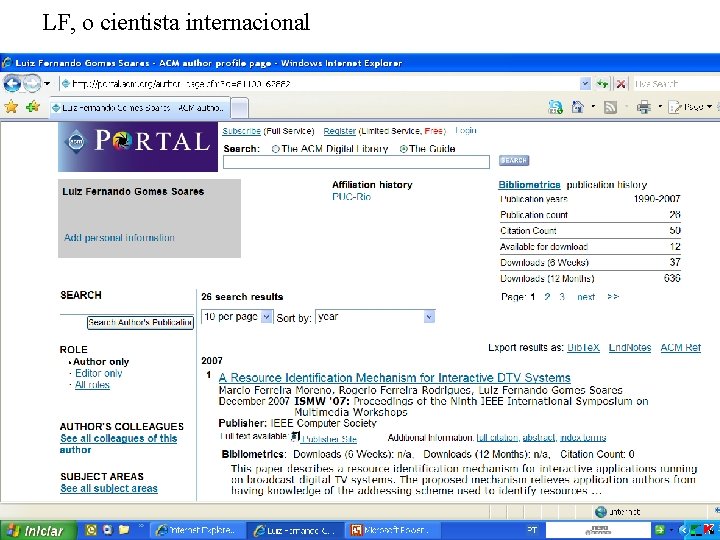The image size is (720, 540).
Task: Open the PUC-Rio affiliation link
Action: [x=351, y=197]
